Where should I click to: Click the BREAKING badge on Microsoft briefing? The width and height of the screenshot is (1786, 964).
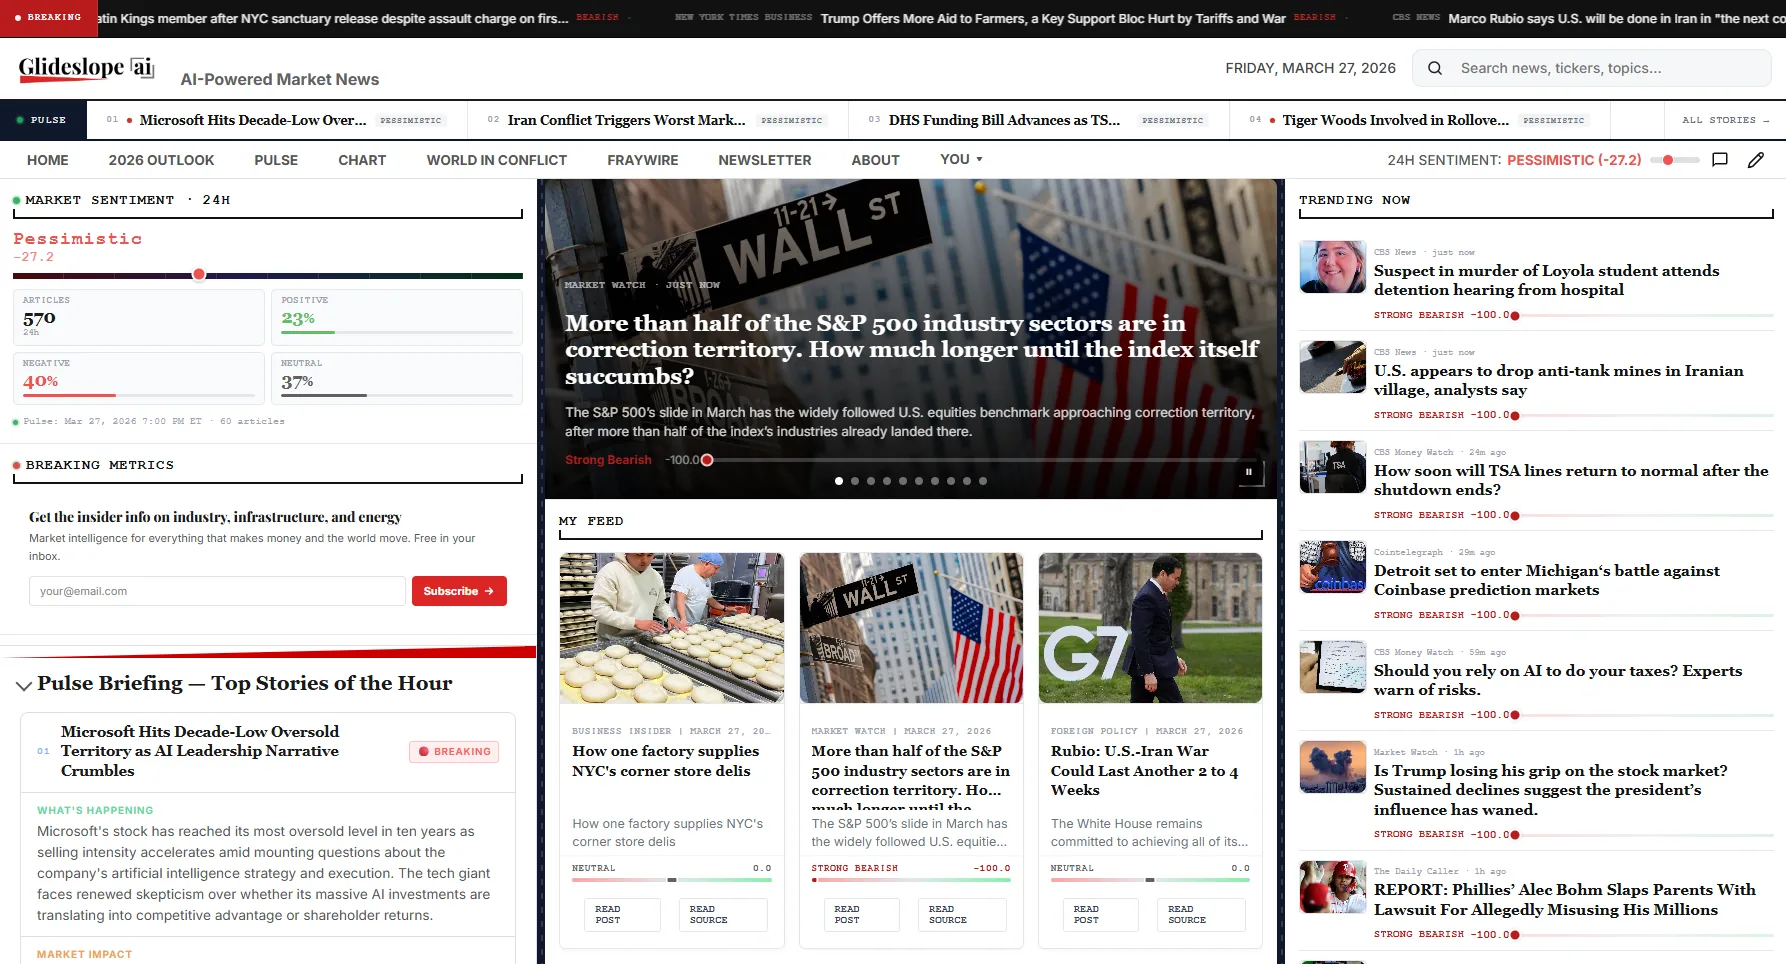click(x=454, y=752)
